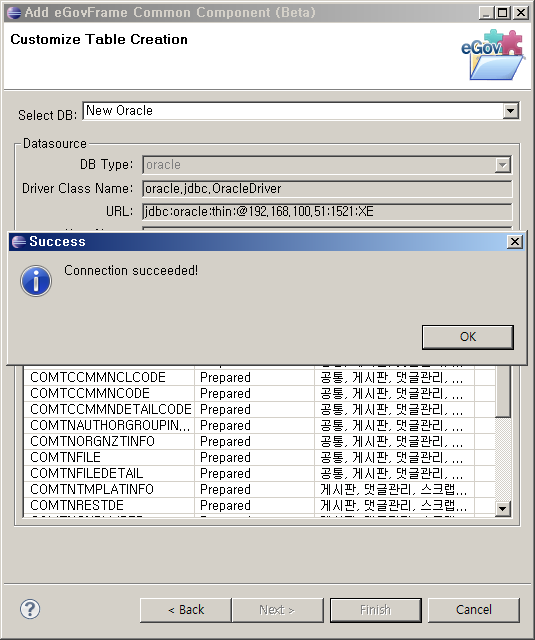
Task: Close the Success dialog with its X button
Action: (x=515, y=242)
